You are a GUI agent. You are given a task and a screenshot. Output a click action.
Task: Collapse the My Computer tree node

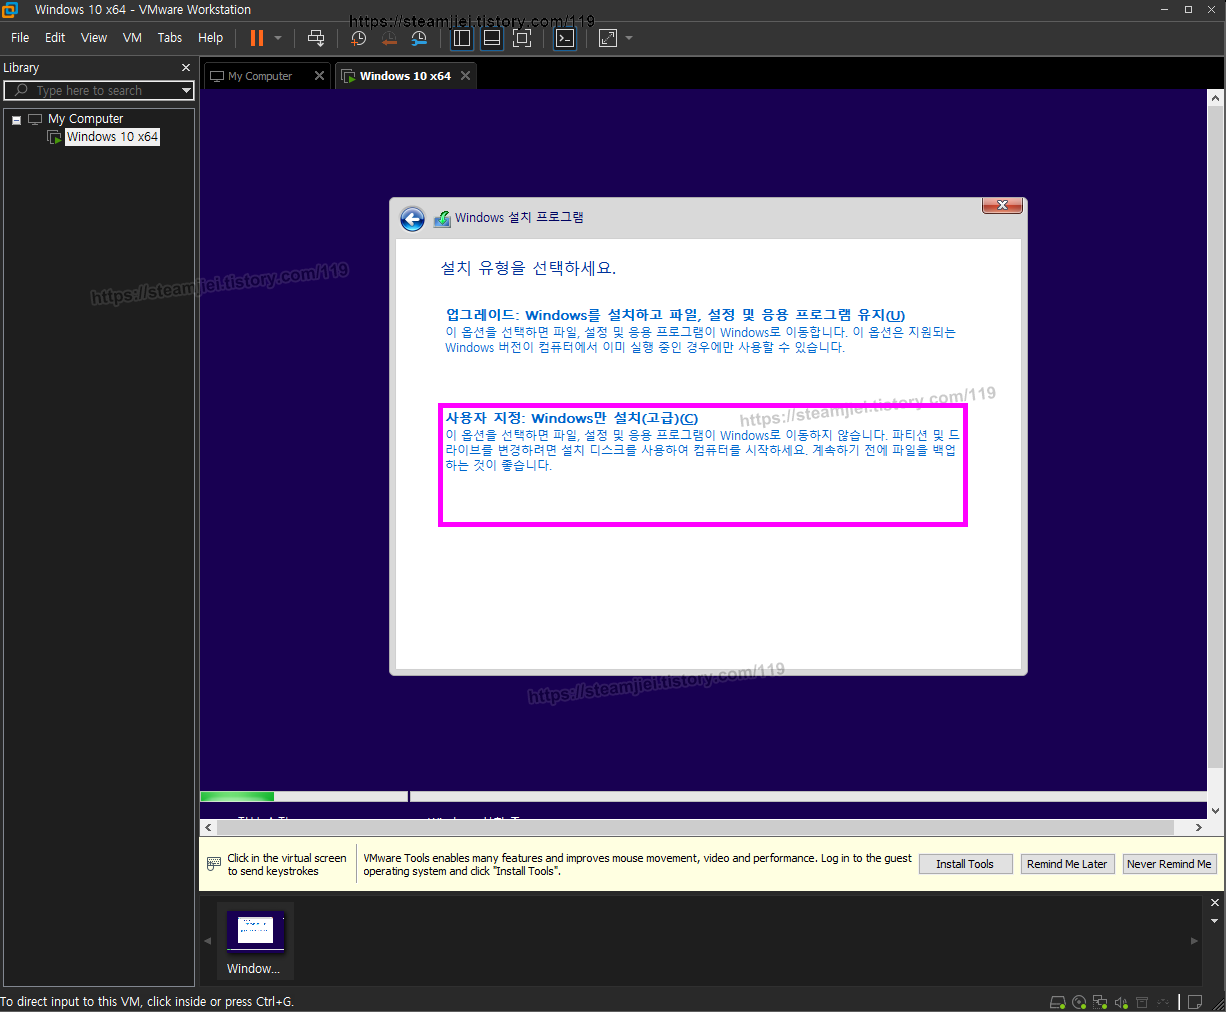(16, 120)
